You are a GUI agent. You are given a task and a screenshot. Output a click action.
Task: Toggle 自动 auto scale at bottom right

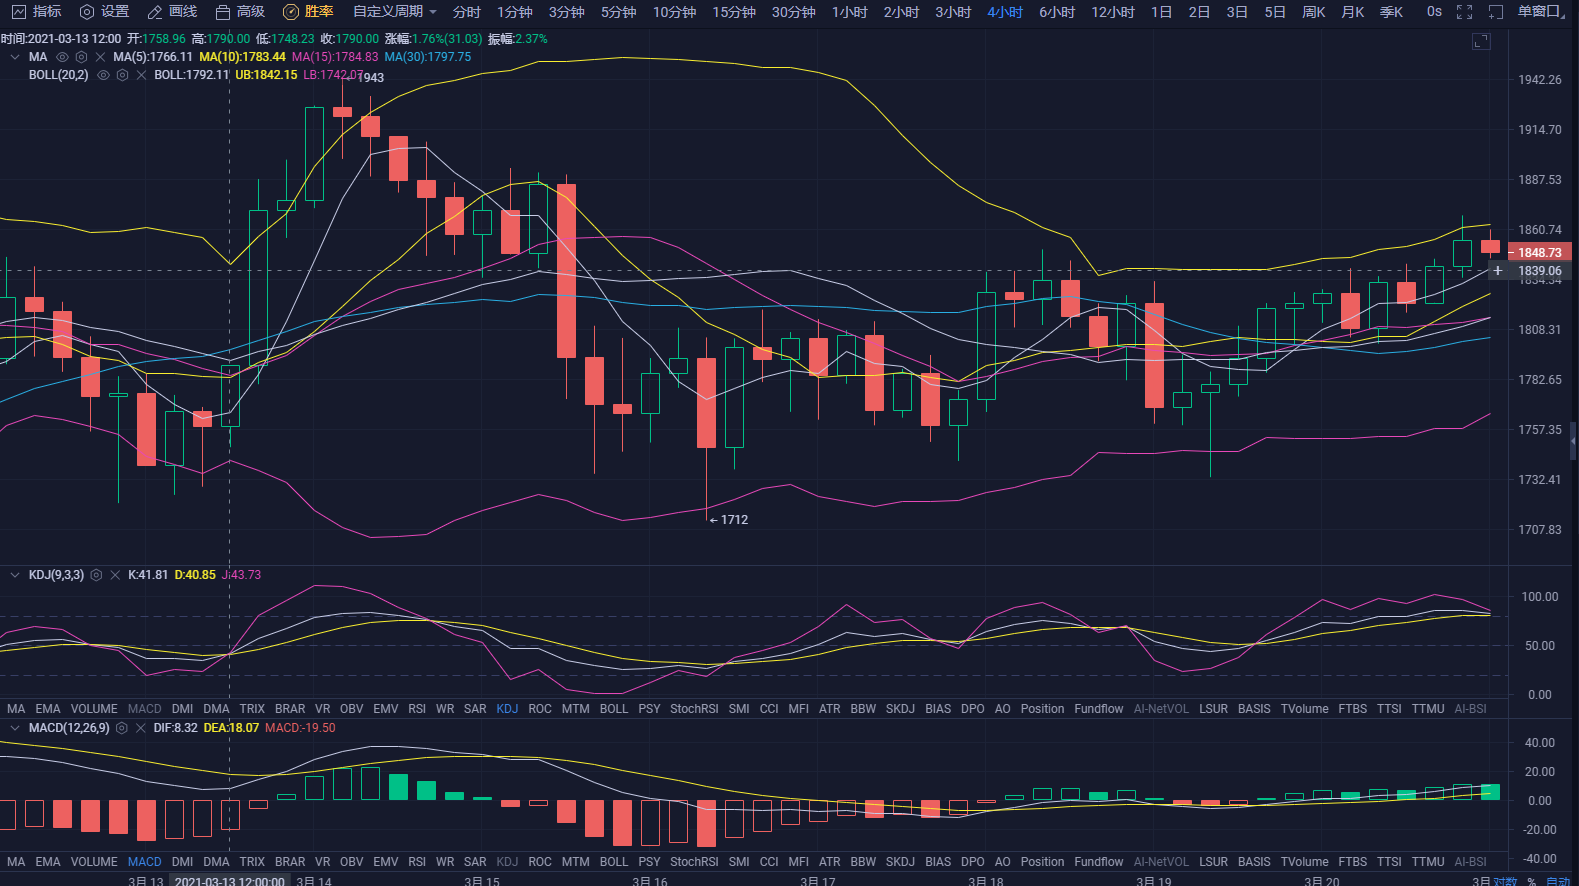coord(1558,881)
